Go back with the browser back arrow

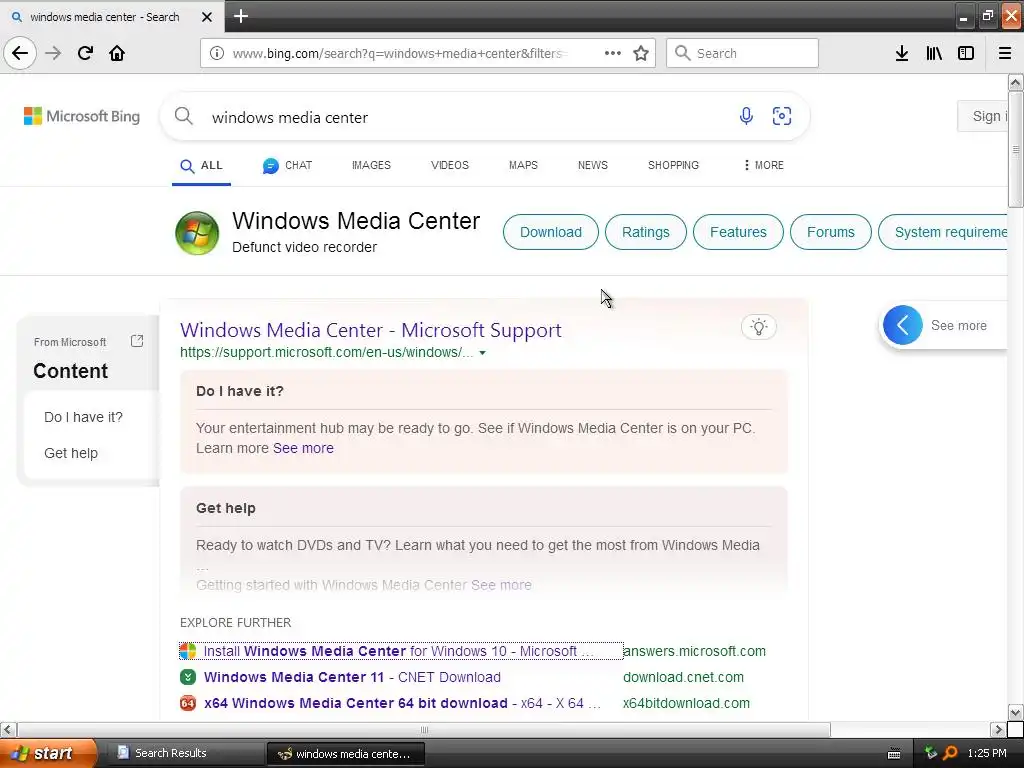pyautogui.click(x=20, y=53)
